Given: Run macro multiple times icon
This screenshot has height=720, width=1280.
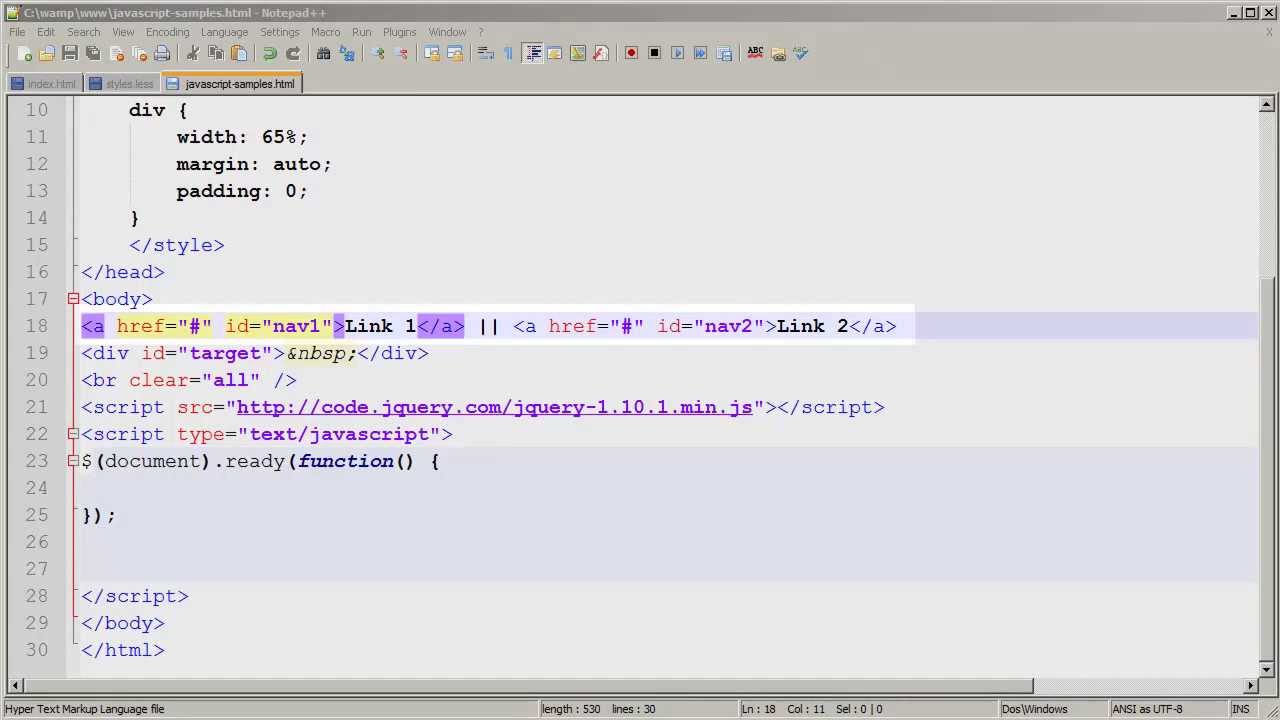Looking at the screenshot, I should (x=701, y=53).
